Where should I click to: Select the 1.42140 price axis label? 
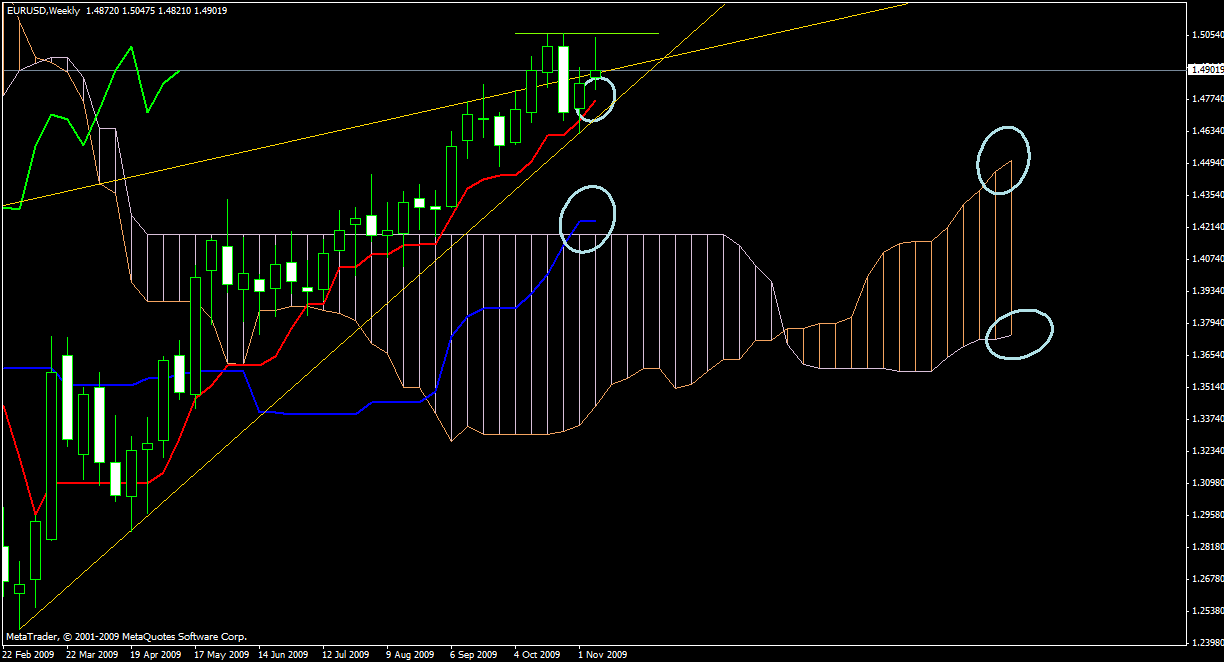point(1208,227)
